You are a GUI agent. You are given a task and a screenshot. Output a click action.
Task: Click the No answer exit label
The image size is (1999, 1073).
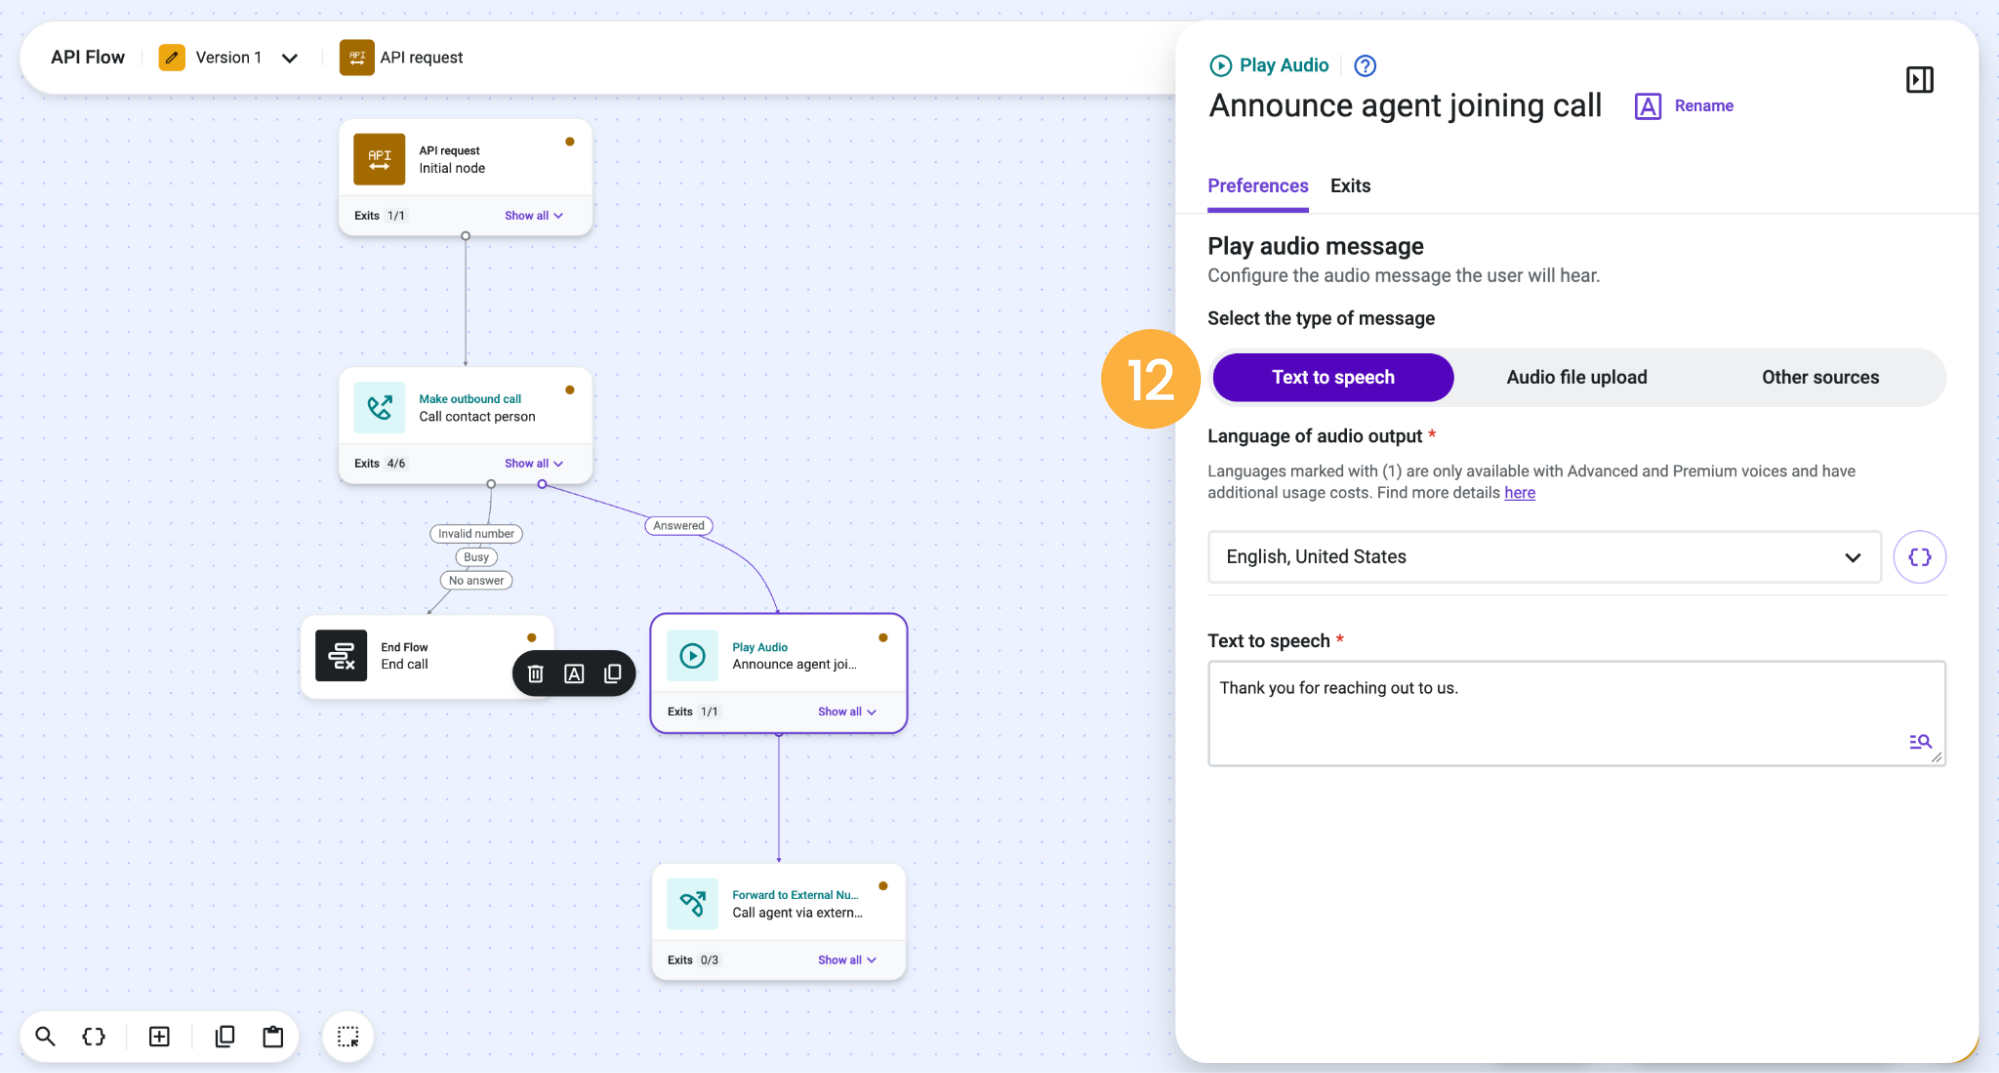(x=476, y=580)
